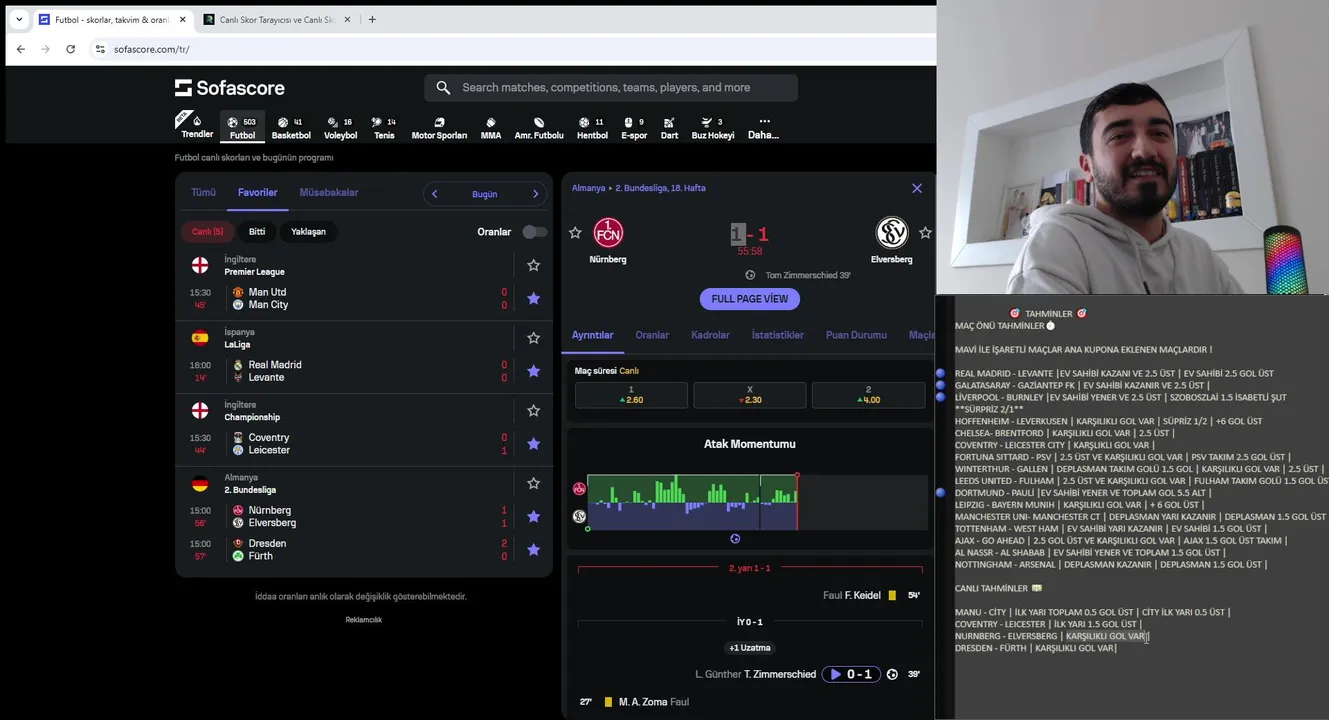
Task: Click the Elversberg club crest
Action: [x=892, y=233]
